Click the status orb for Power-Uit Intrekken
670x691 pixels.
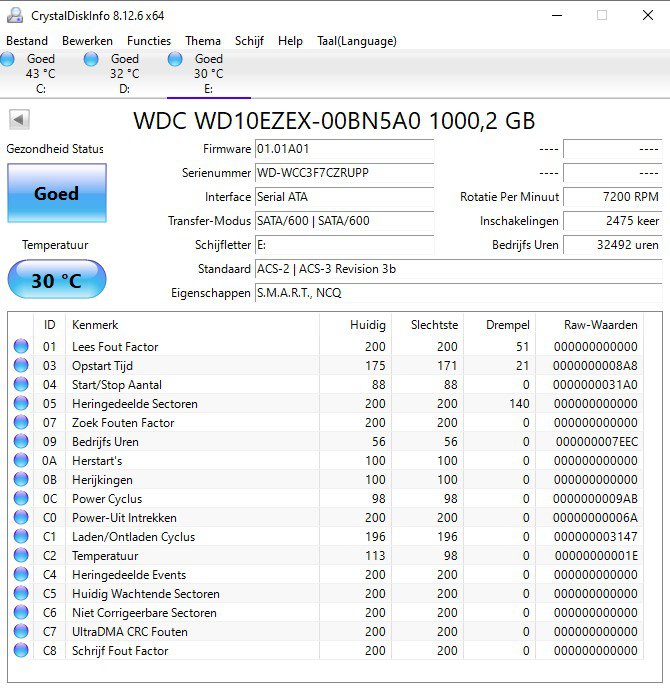(x=21, y=517)
